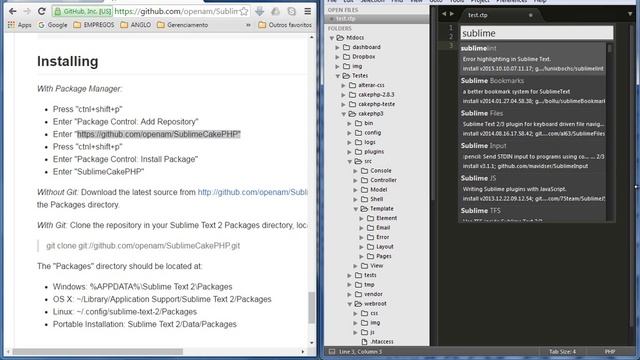
Task: Open the EMPREGOS bookmarks folder
Action: tap(94, 25)
